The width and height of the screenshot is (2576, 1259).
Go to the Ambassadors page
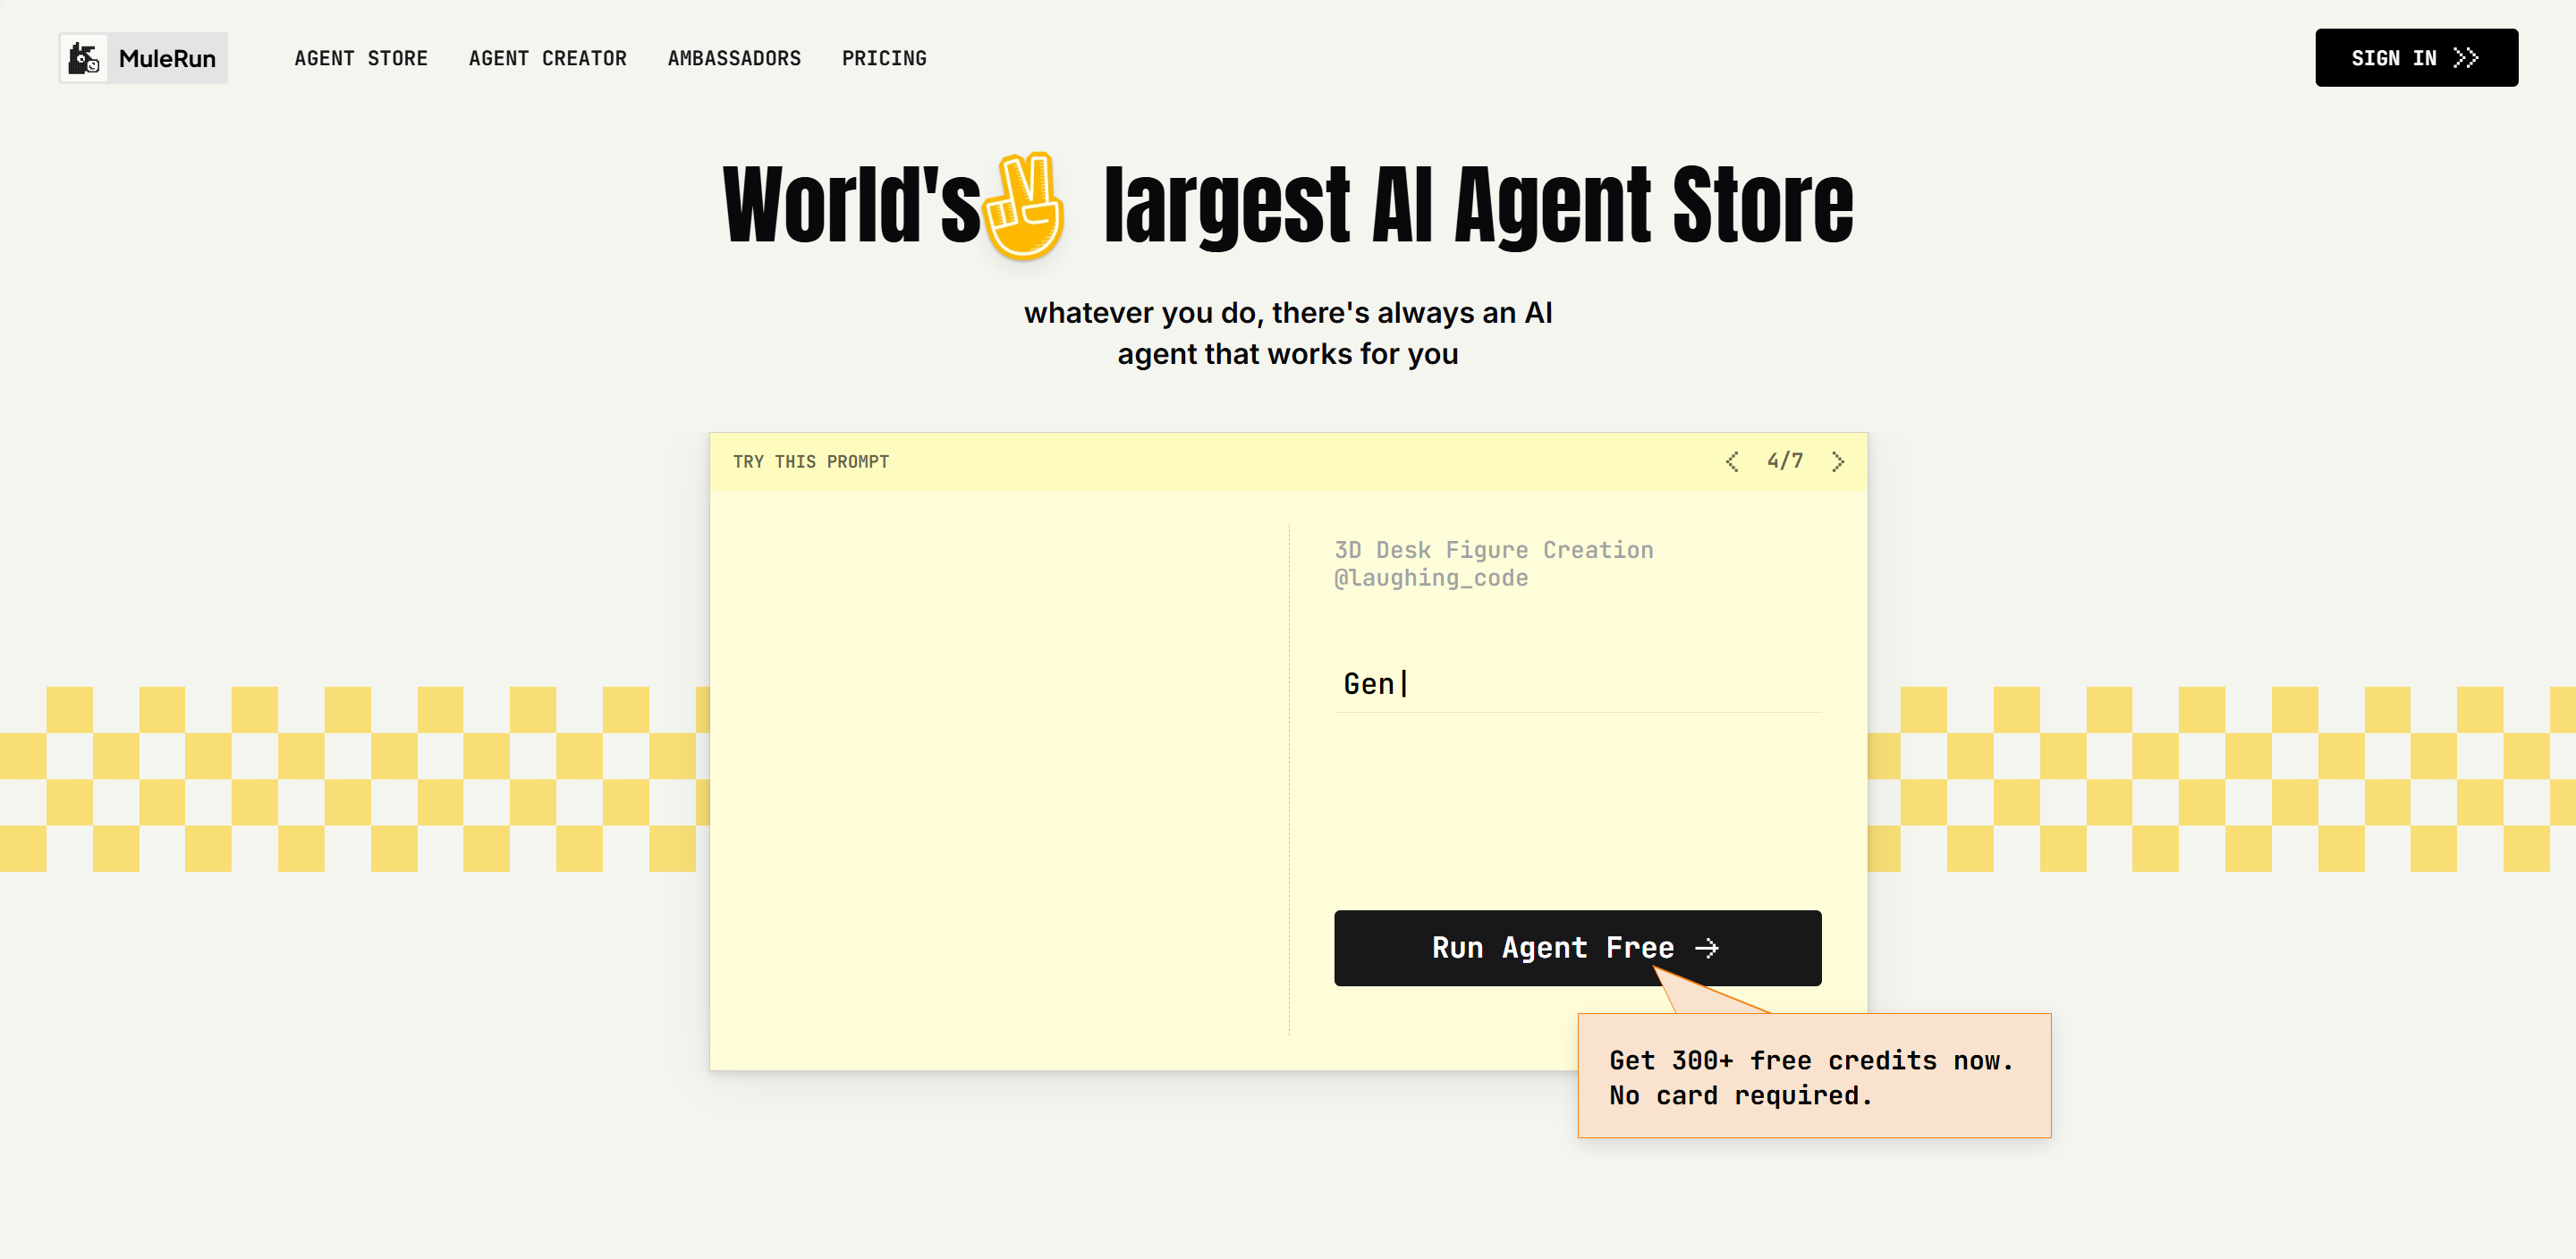(x=733, y=58)
